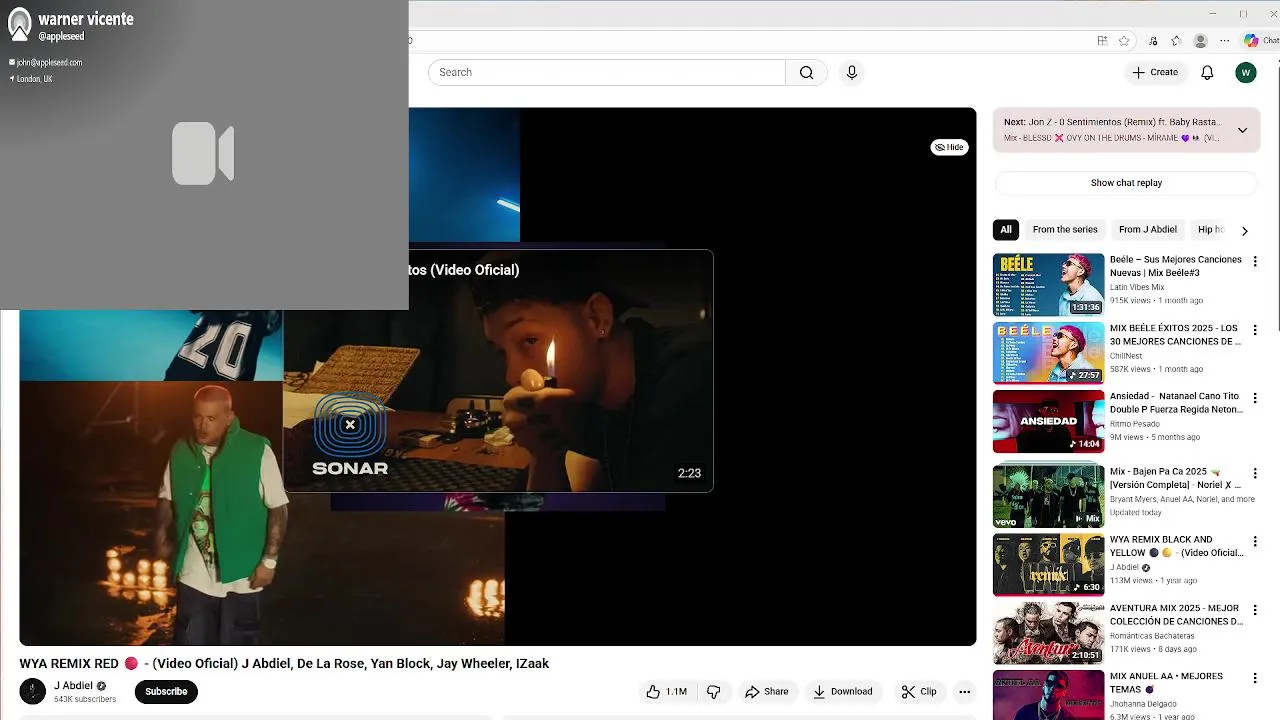Screen dimensions: 1280x720
Task: Start voice search with microphone icon
Action: tap(852, 72)
